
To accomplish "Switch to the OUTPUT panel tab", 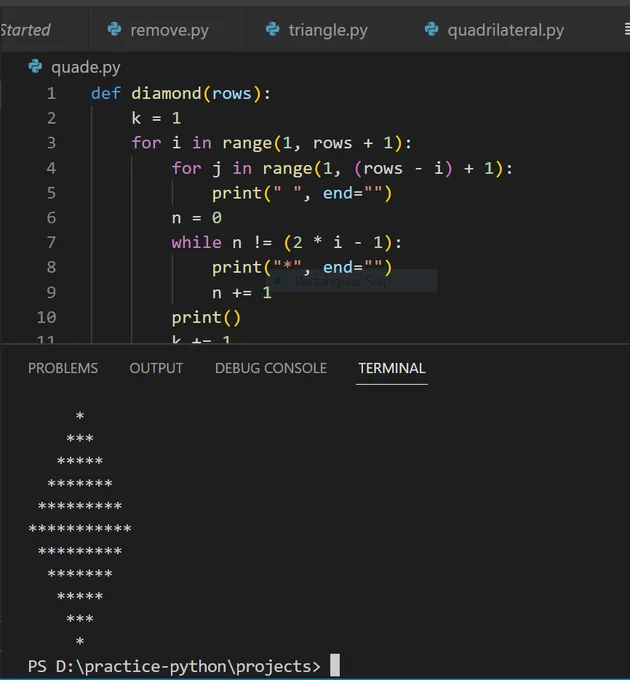I will point(156,368).
